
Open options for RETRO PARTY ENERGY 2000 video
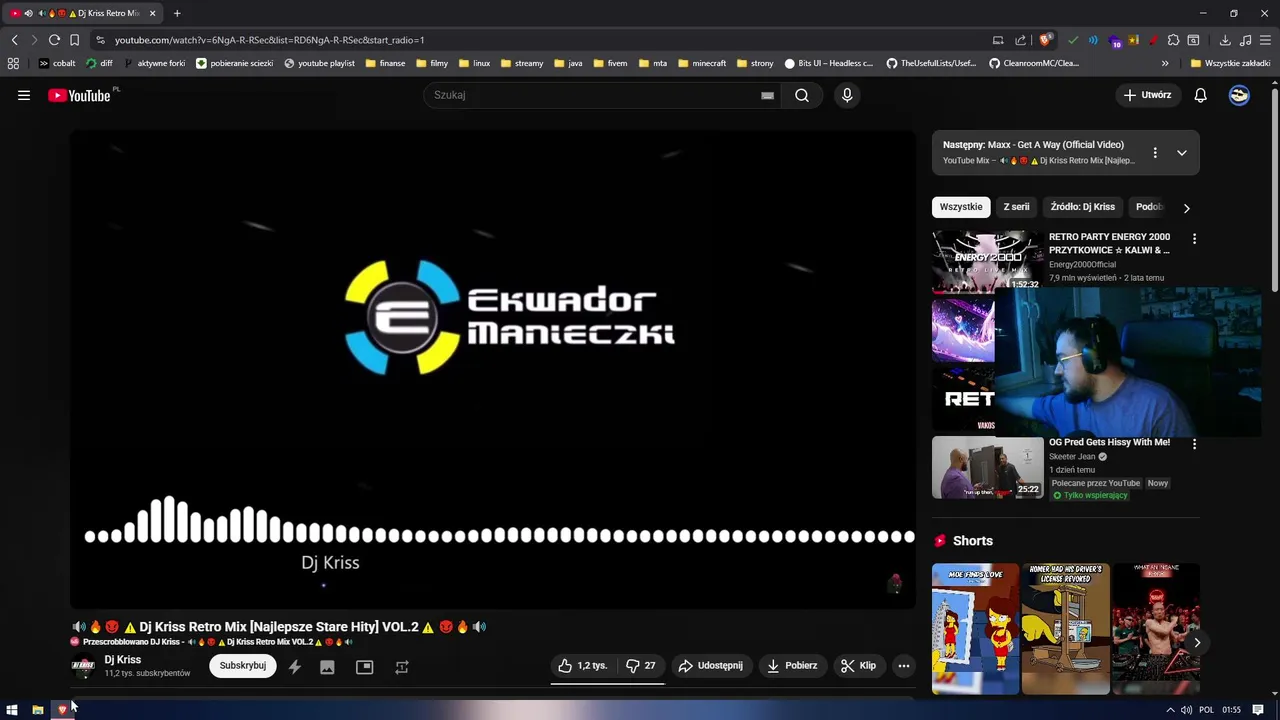(1194, 239)
